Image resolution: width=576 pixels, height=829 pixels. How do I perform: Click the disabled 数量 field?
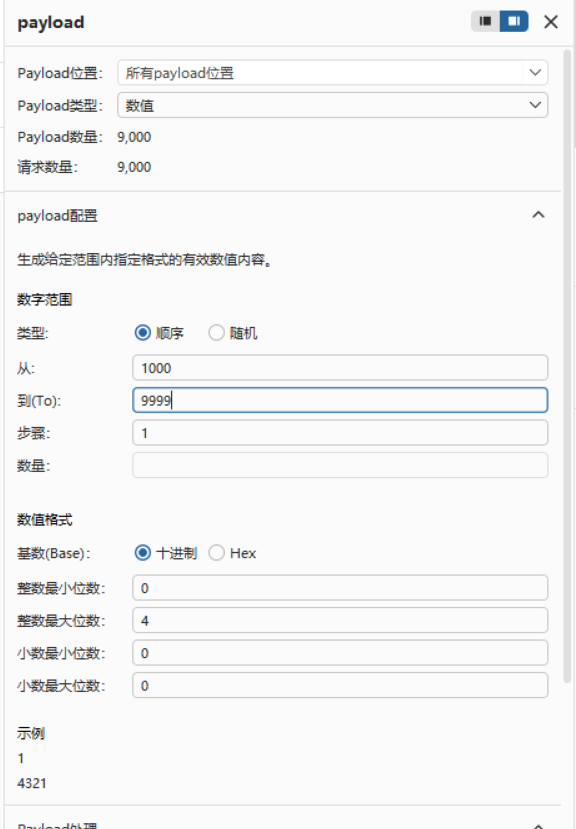pyautogui.click(x=340, y=465)
